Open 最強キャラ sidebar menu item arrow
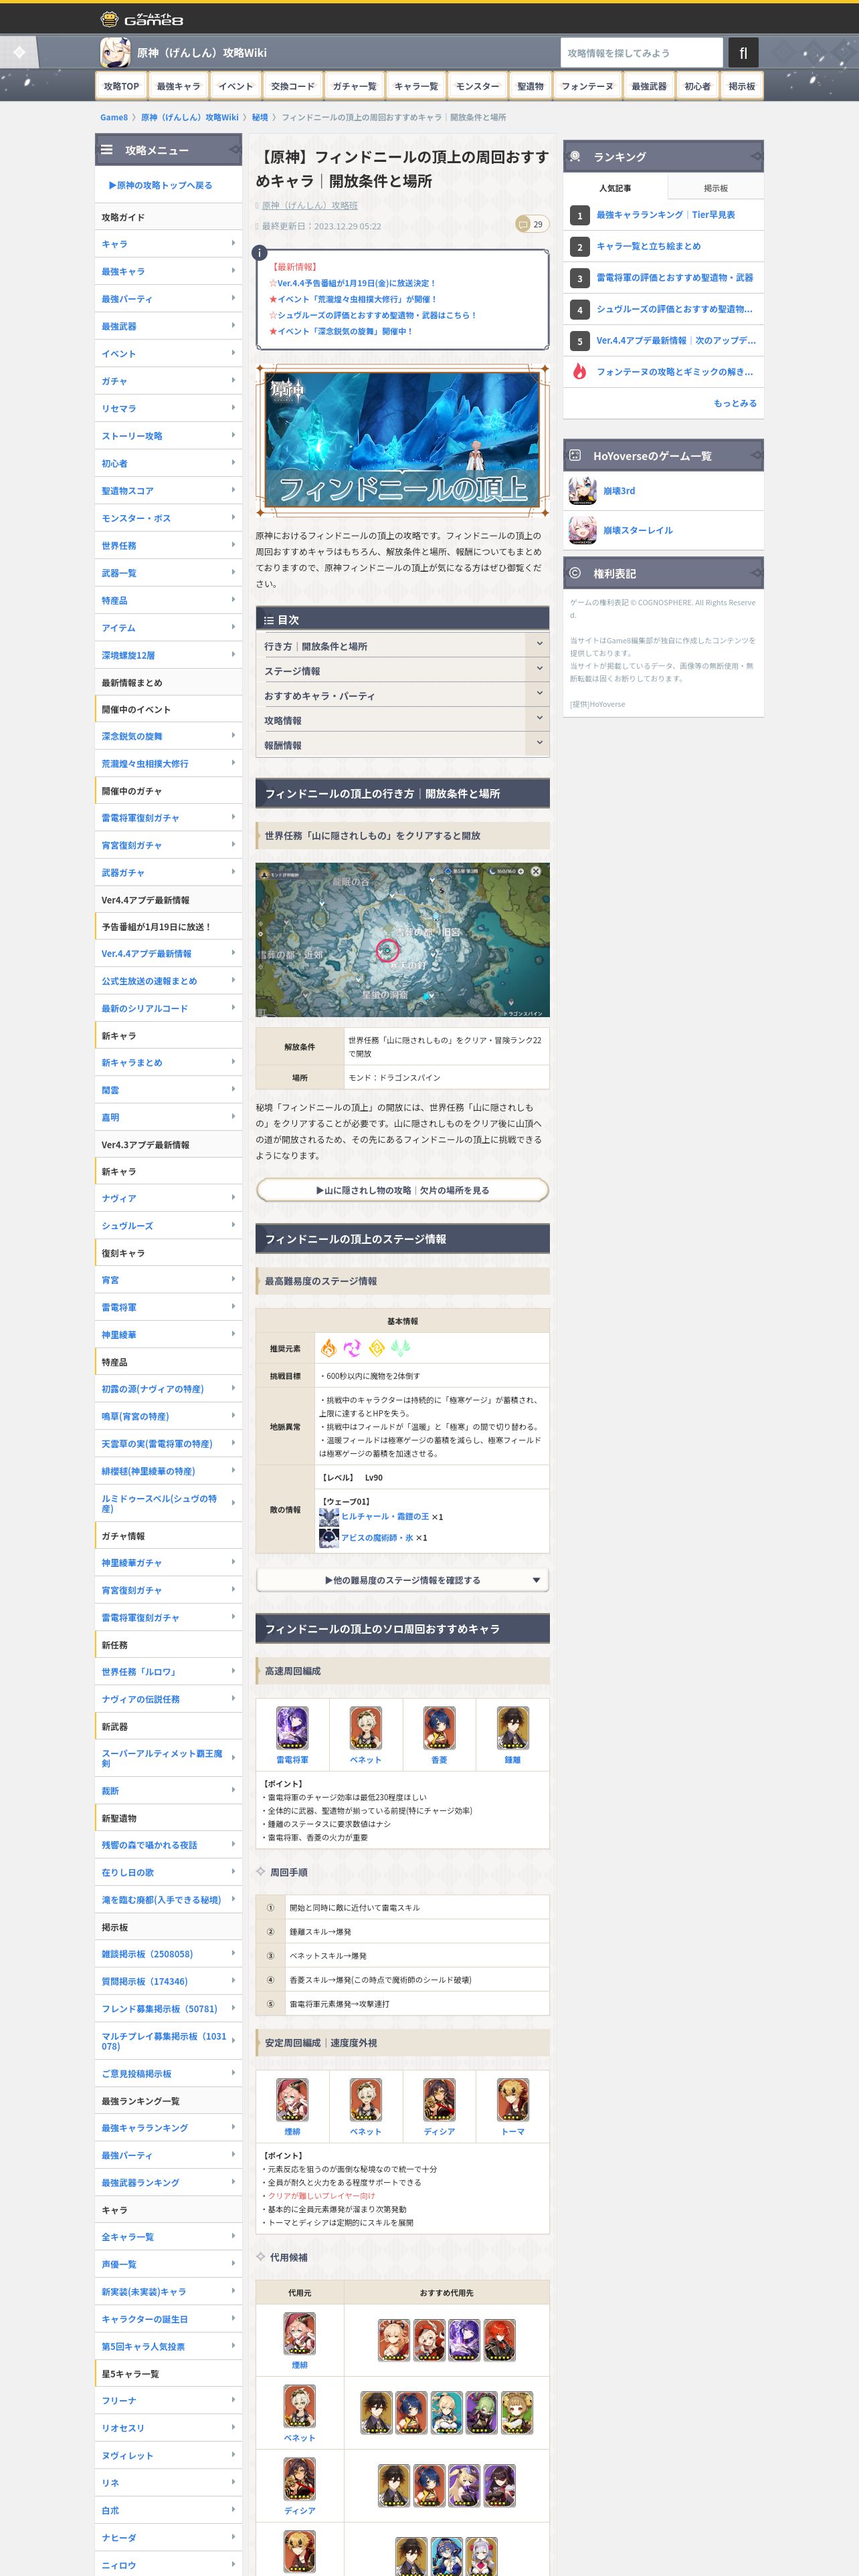This screenshot has width=859, height=2576. (233, 271)
